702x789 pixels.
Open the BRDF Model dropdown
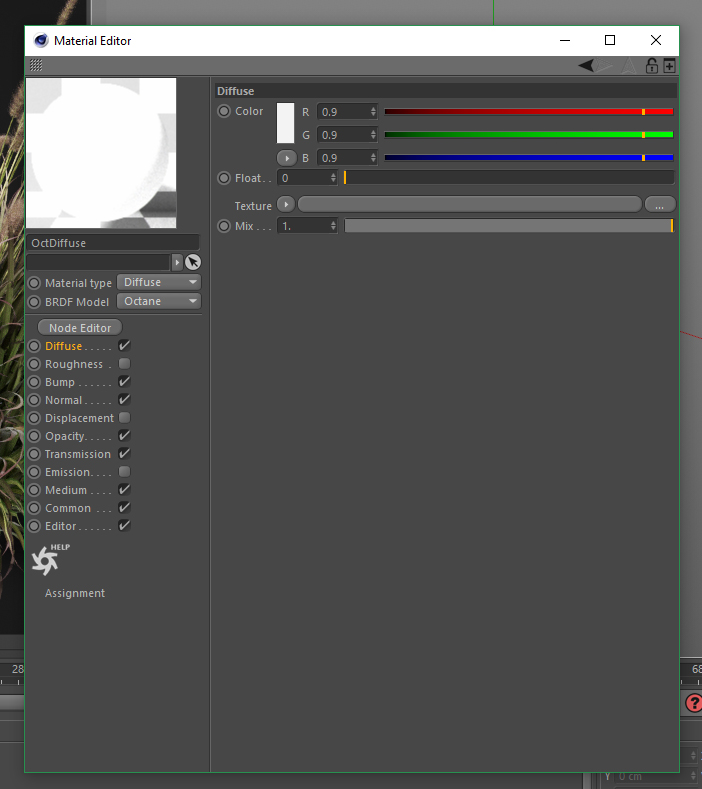(159, 301)
